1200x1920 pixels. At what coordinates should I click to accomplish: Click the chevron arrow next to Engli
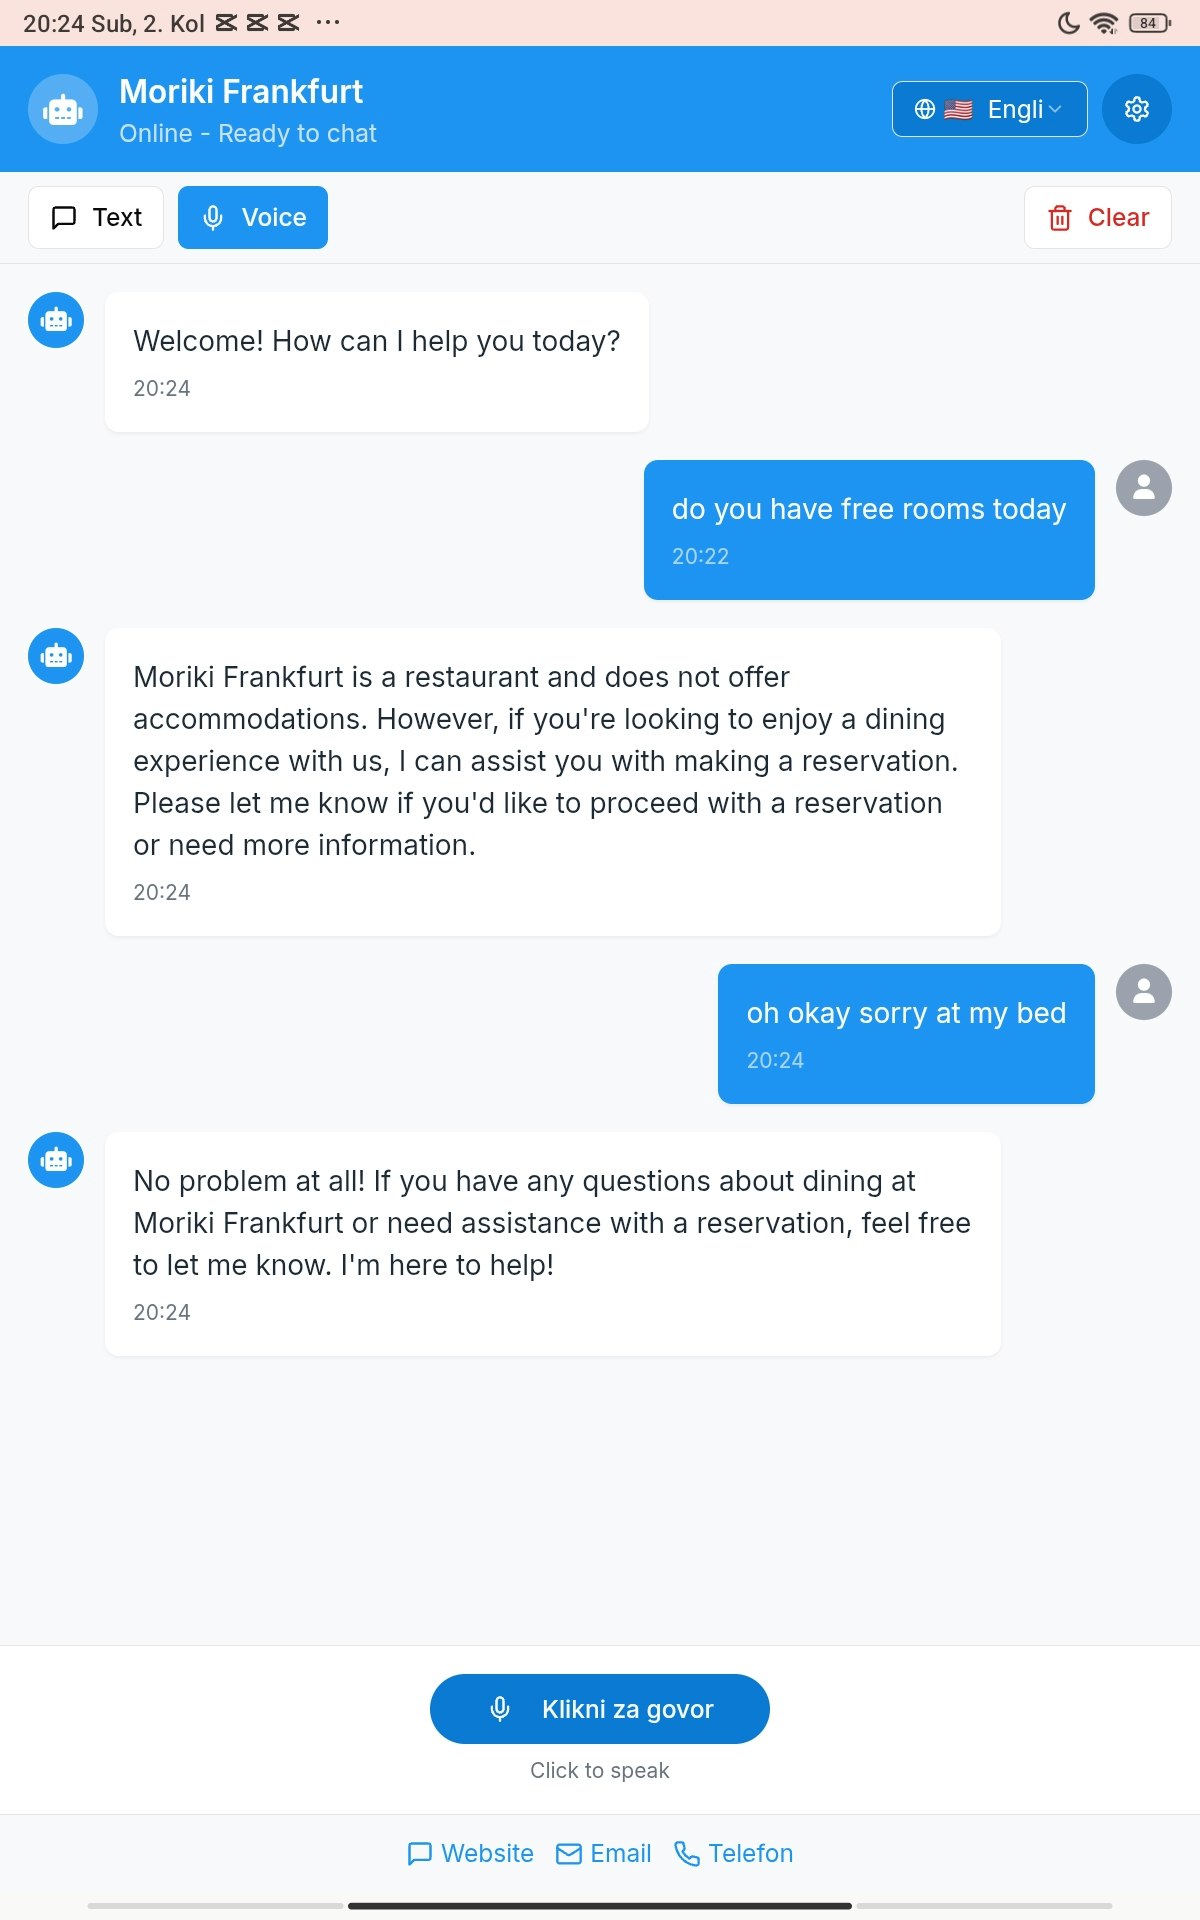click(x=1055, y=109)
